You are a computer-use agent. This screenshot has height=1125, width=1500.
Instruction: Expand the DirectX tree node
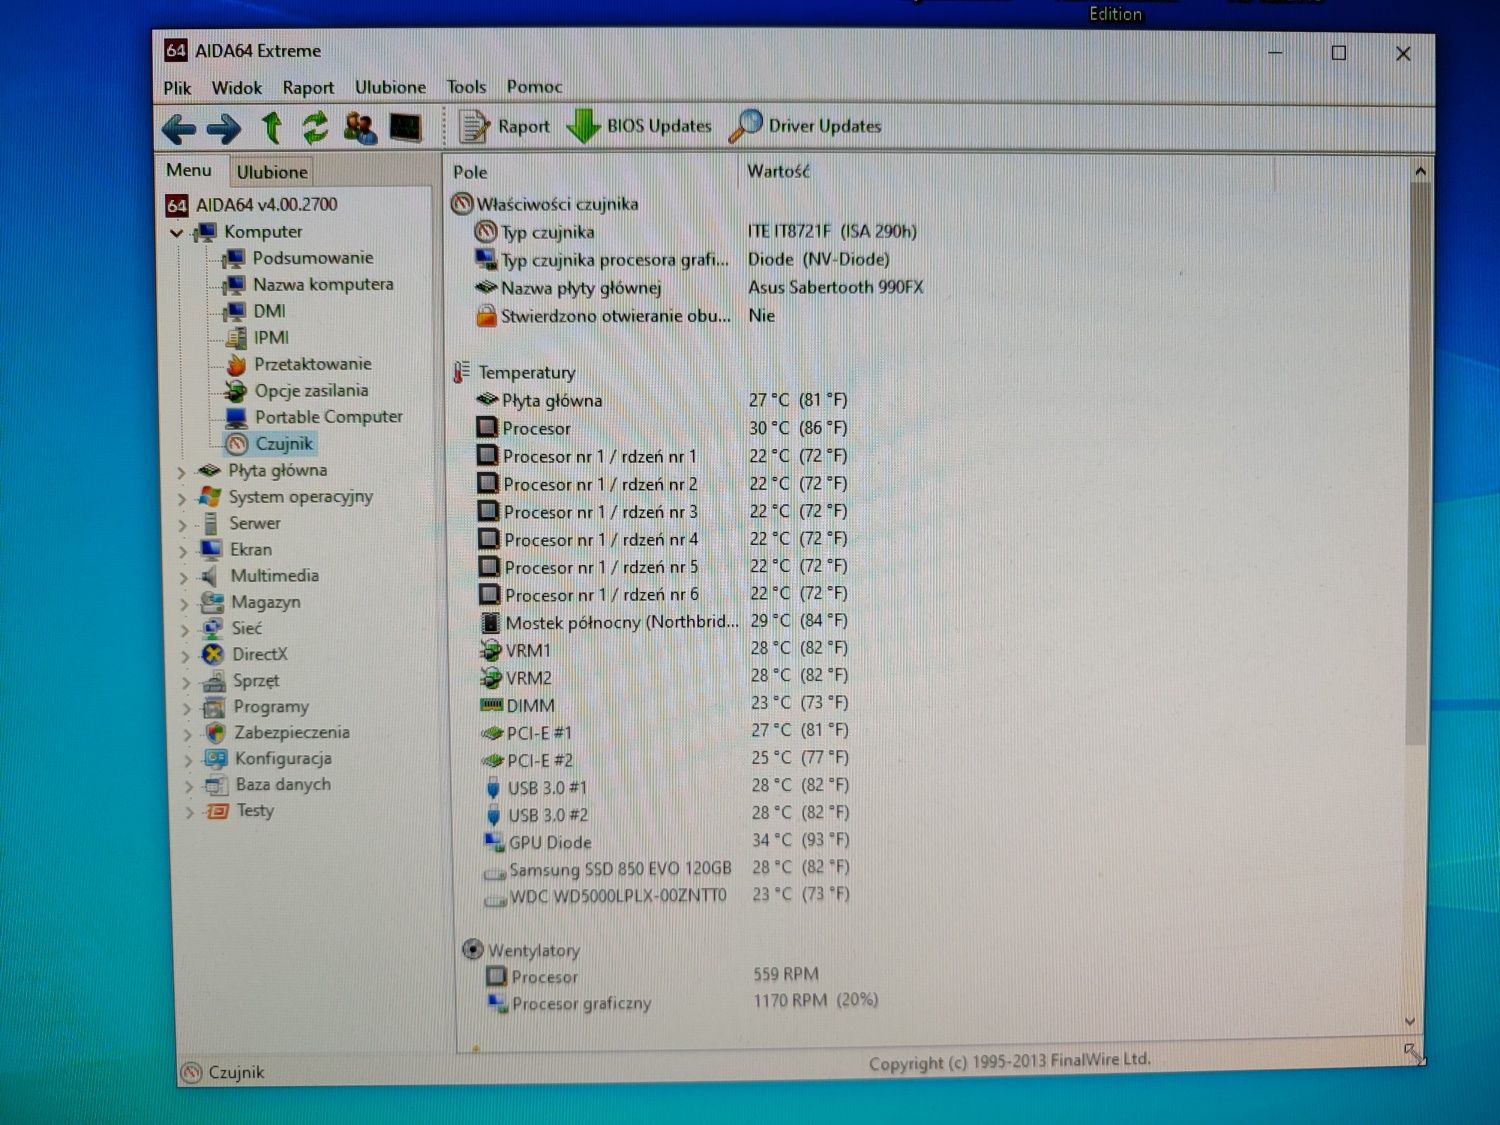click(186, 656)
